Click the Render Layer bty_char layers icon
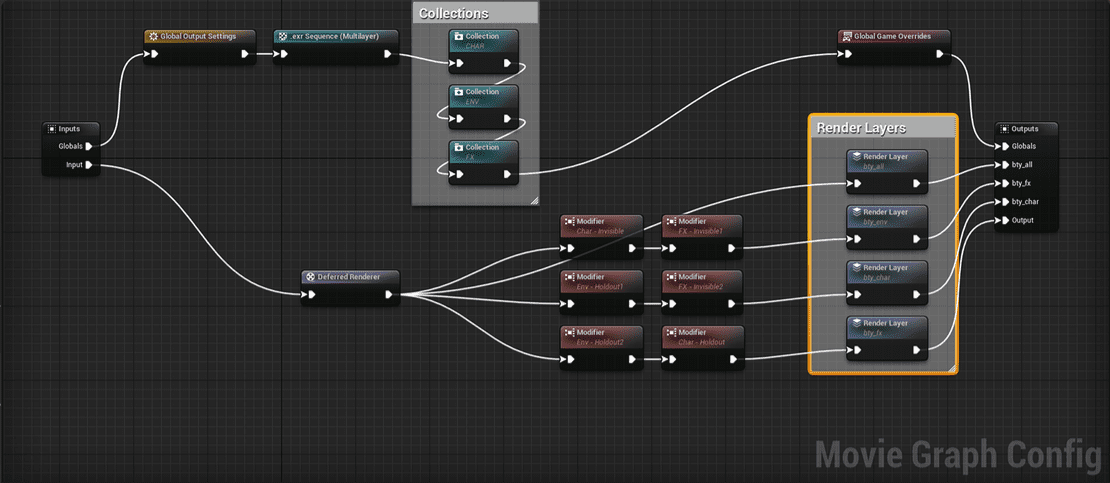1110x483 pixels. pyautogui.click(x=856, y=268)
